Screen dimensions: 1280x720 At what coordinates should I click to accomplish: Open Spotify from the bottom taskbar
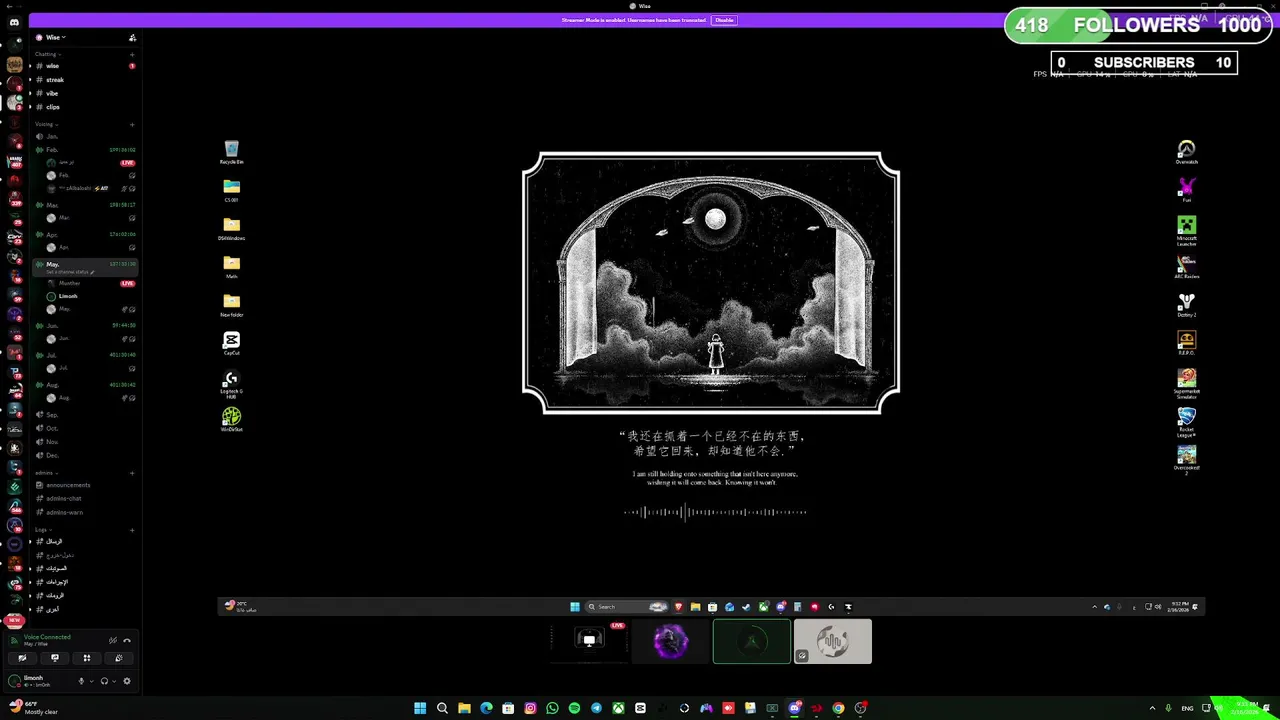(x=574, y=708)
